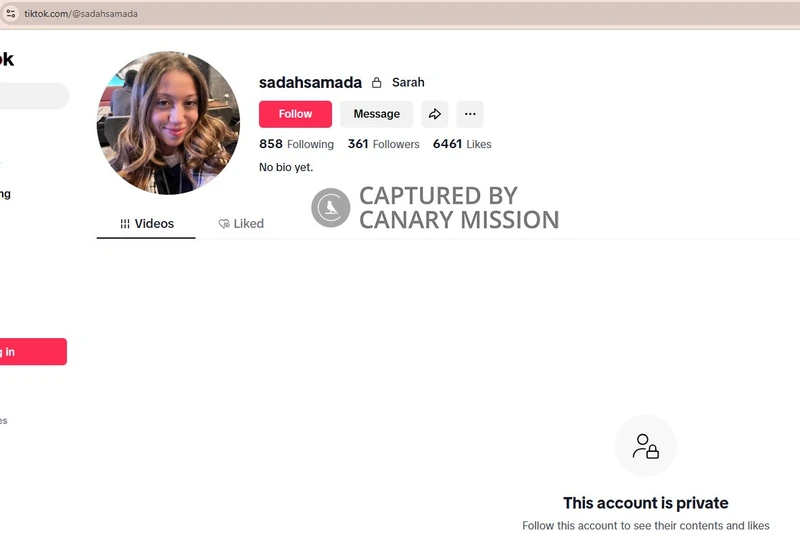Image resolution: width=800 pixels, height=543 pixels.
Task: Click the private lock icon beside the username
Action: tap(377, 83)
